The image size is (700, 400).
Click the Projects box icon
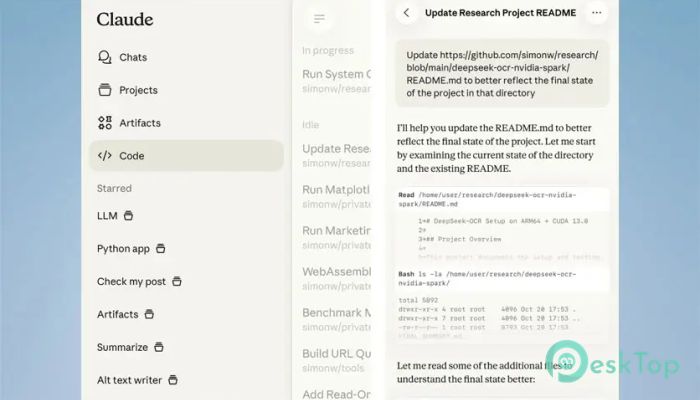coord(105,90)
